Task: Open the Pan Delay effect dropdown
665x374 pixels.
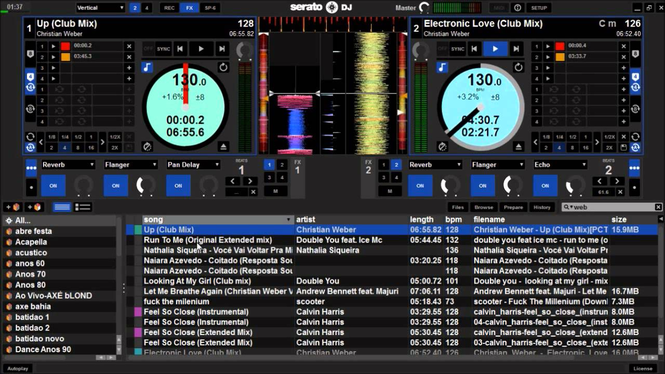Action: [x=193, y=165]
